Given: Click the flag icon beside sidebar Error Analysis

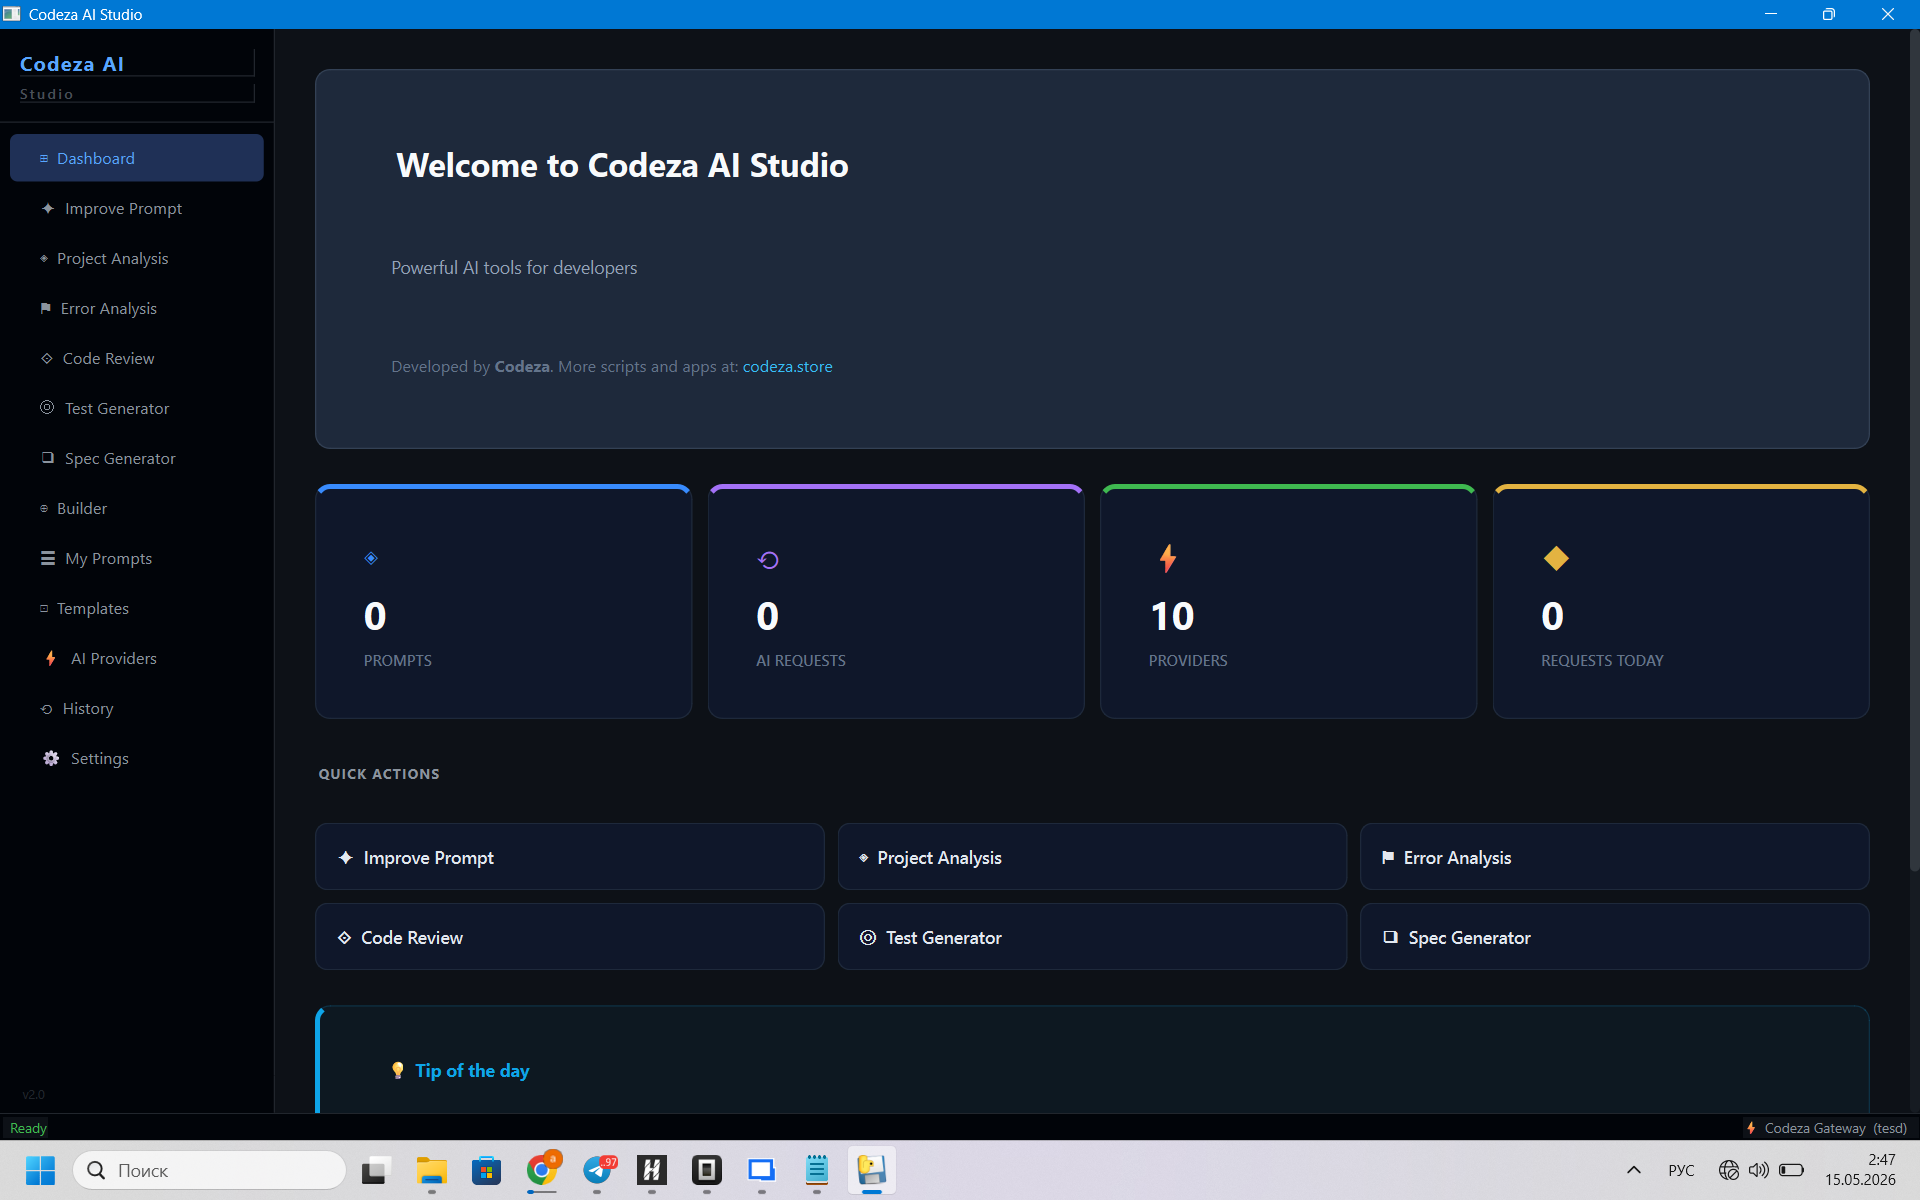Looking at the screenshot, I should point(45,308).
